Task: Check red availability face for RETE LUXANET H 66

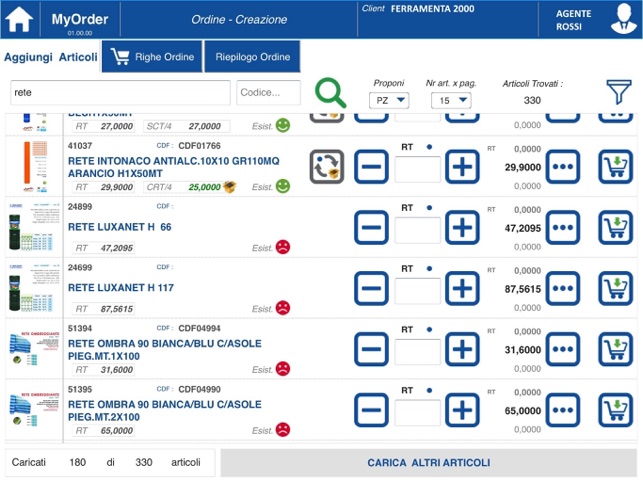Action: pos(283,247)
